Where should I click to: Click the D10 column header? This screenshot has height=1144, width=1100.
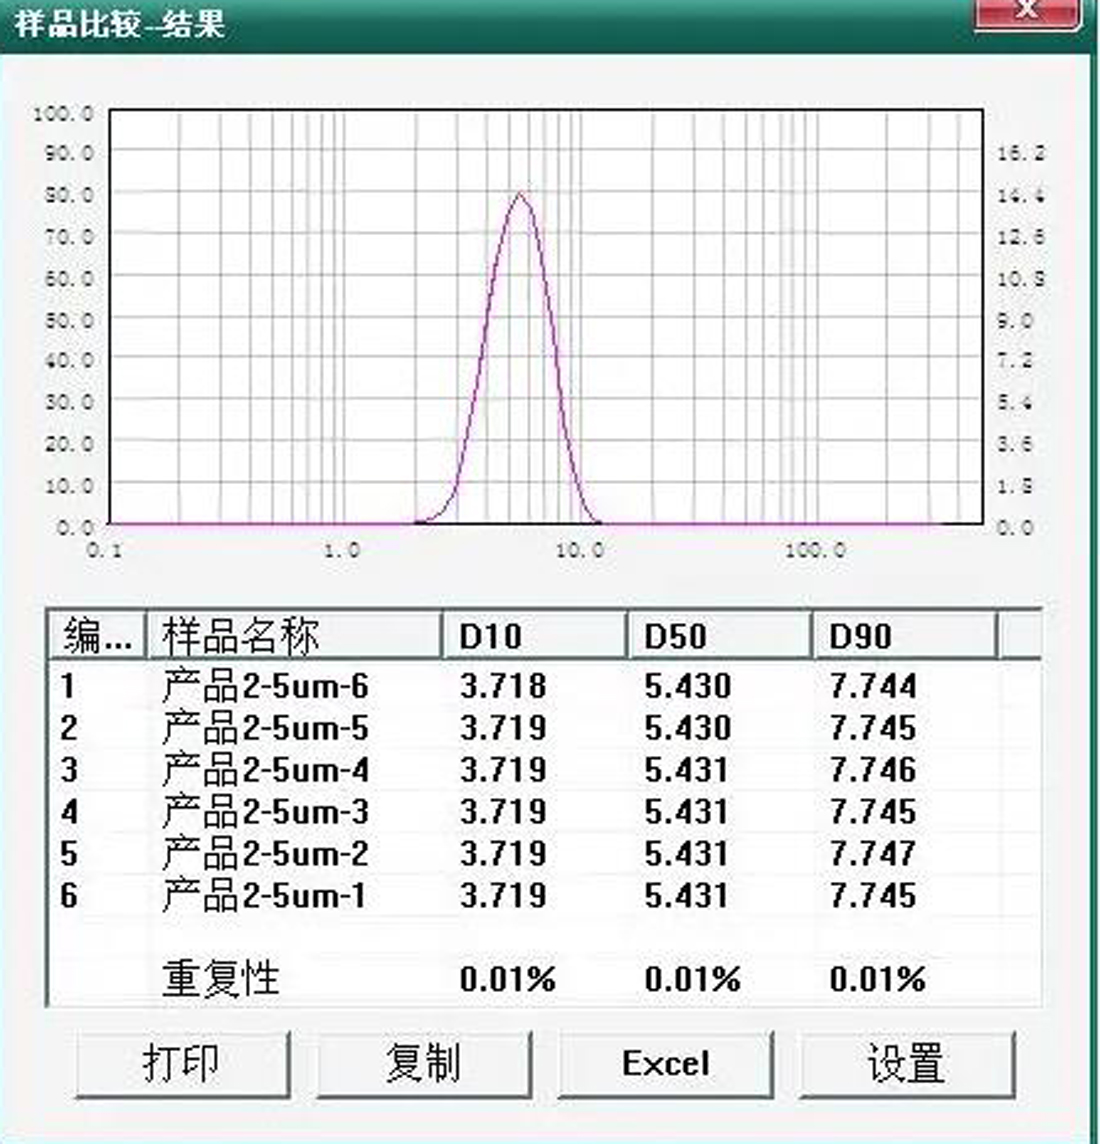pyautogui.click(x=534, y=635)
